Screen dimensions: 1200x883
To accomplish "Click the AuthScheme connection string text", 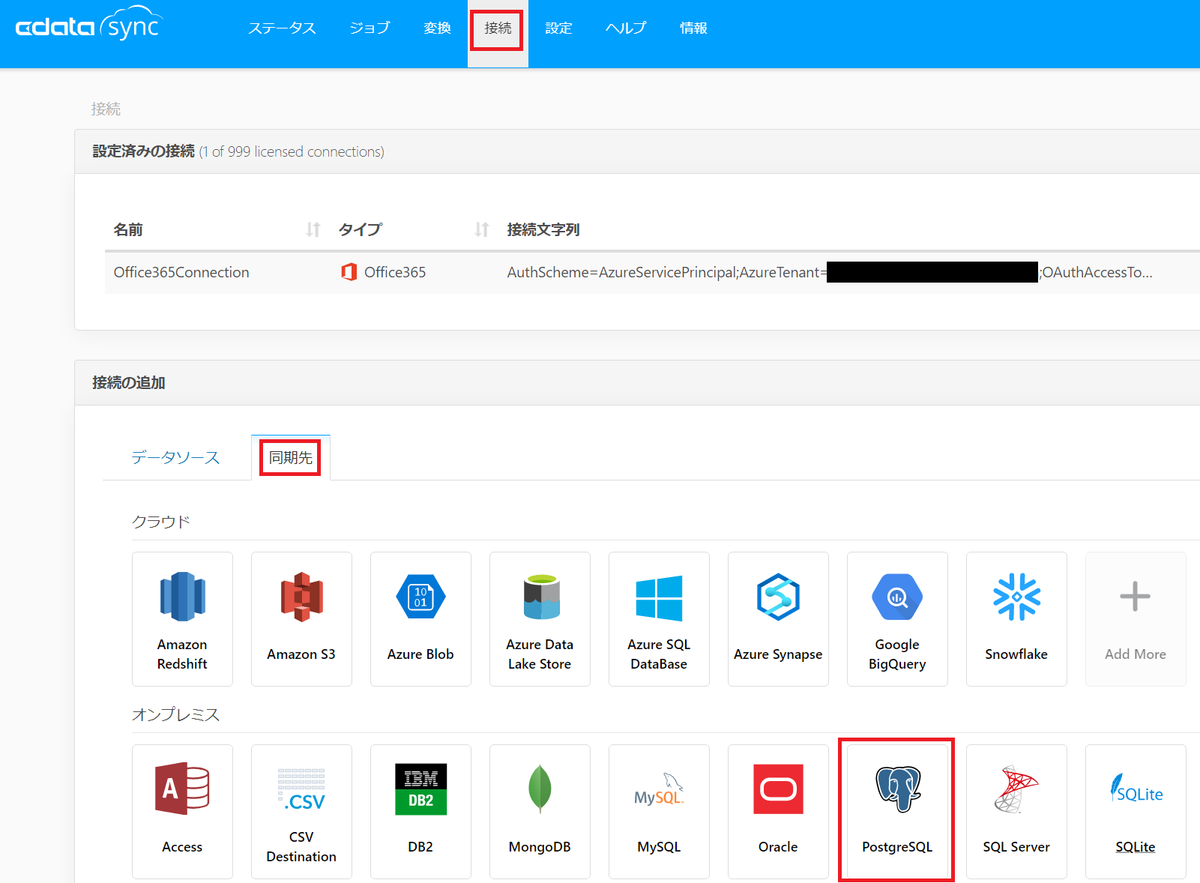I will [x=830, y=272].
